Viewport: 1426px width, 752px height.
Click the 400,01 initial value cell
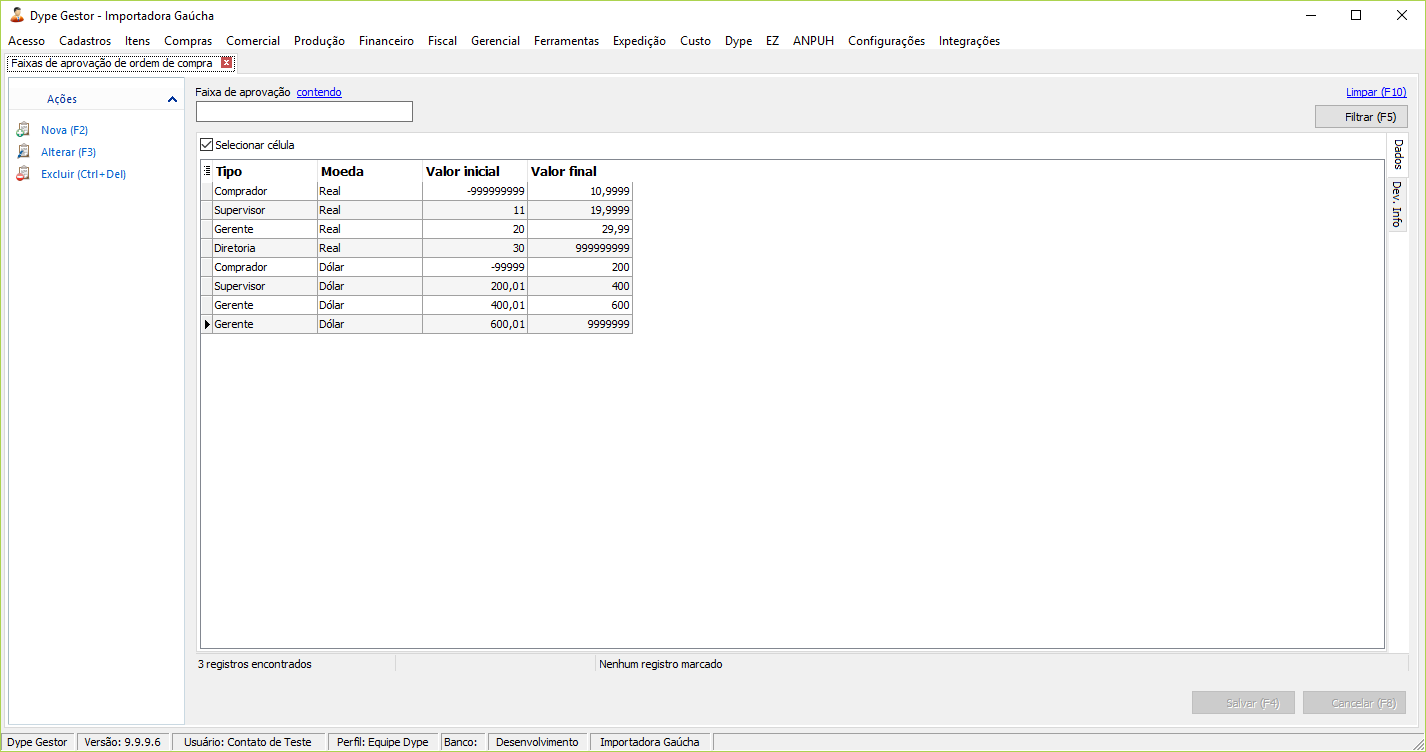[475, 305]
